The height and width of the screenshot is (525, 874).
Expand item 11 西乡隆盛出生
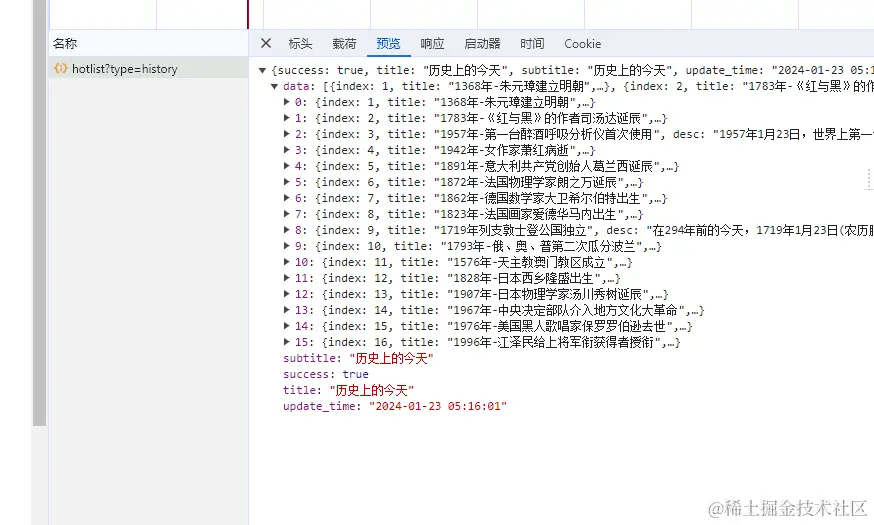(287, 278)
